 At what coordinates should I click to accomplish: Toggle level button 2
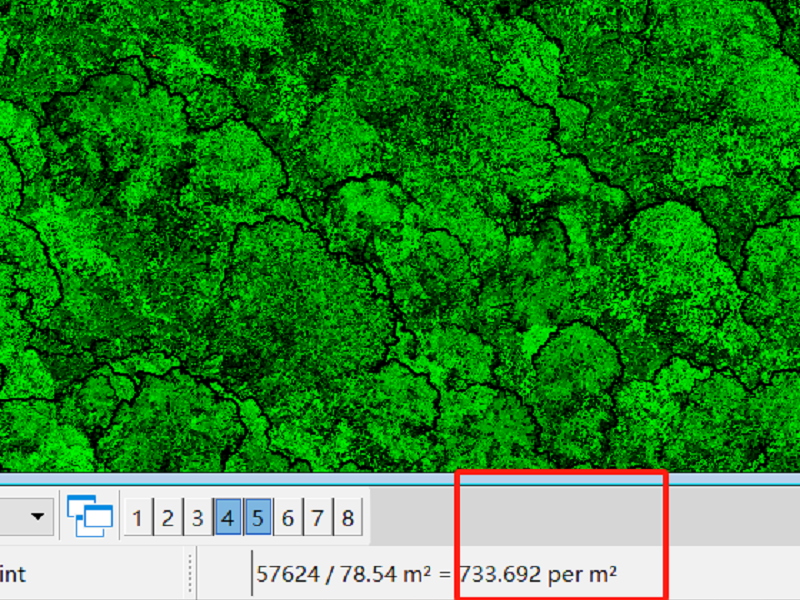click(x=167, y=518)
